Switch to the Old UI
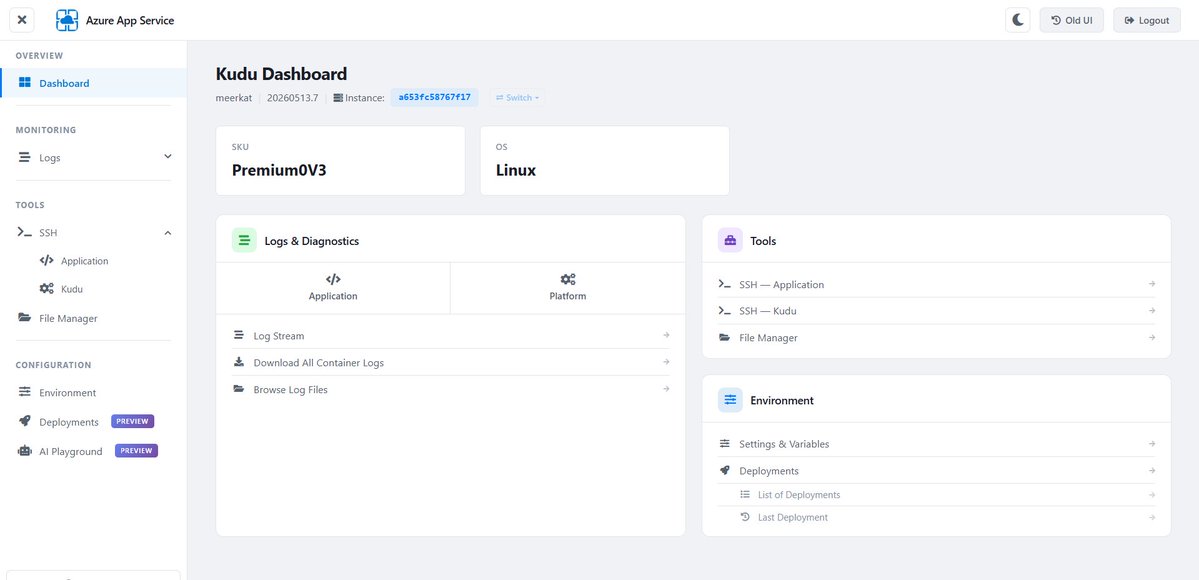 (1071, 20)
